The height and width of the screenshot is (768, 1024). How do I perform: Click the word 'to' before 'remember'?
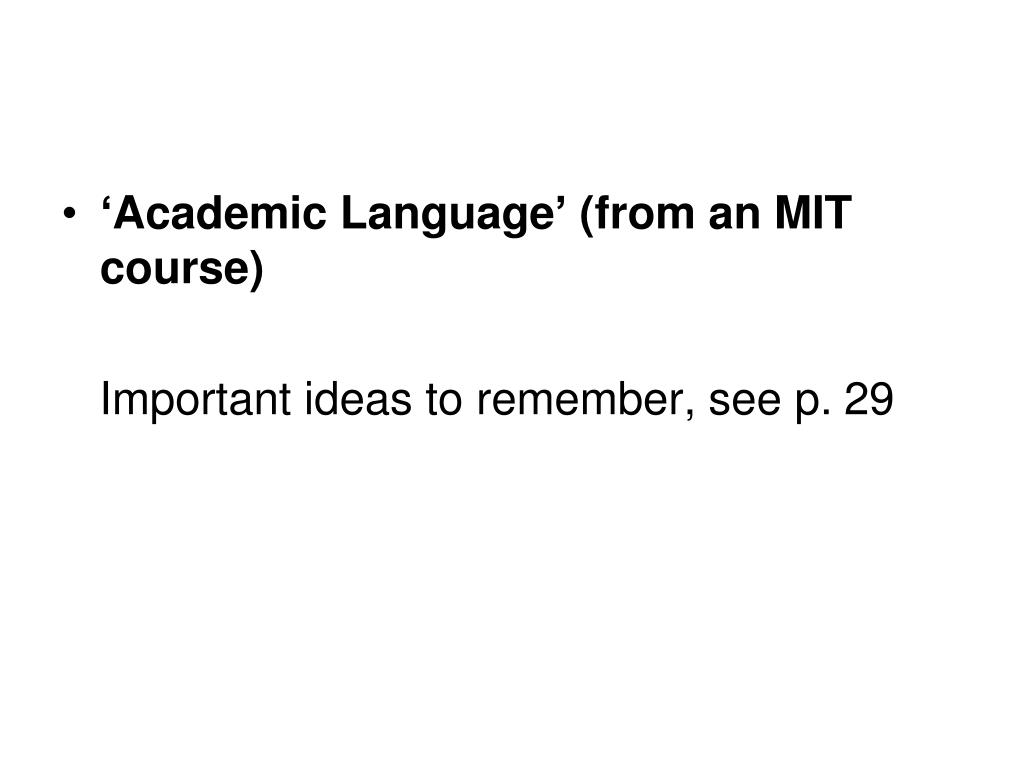click(x=444, y=400)
